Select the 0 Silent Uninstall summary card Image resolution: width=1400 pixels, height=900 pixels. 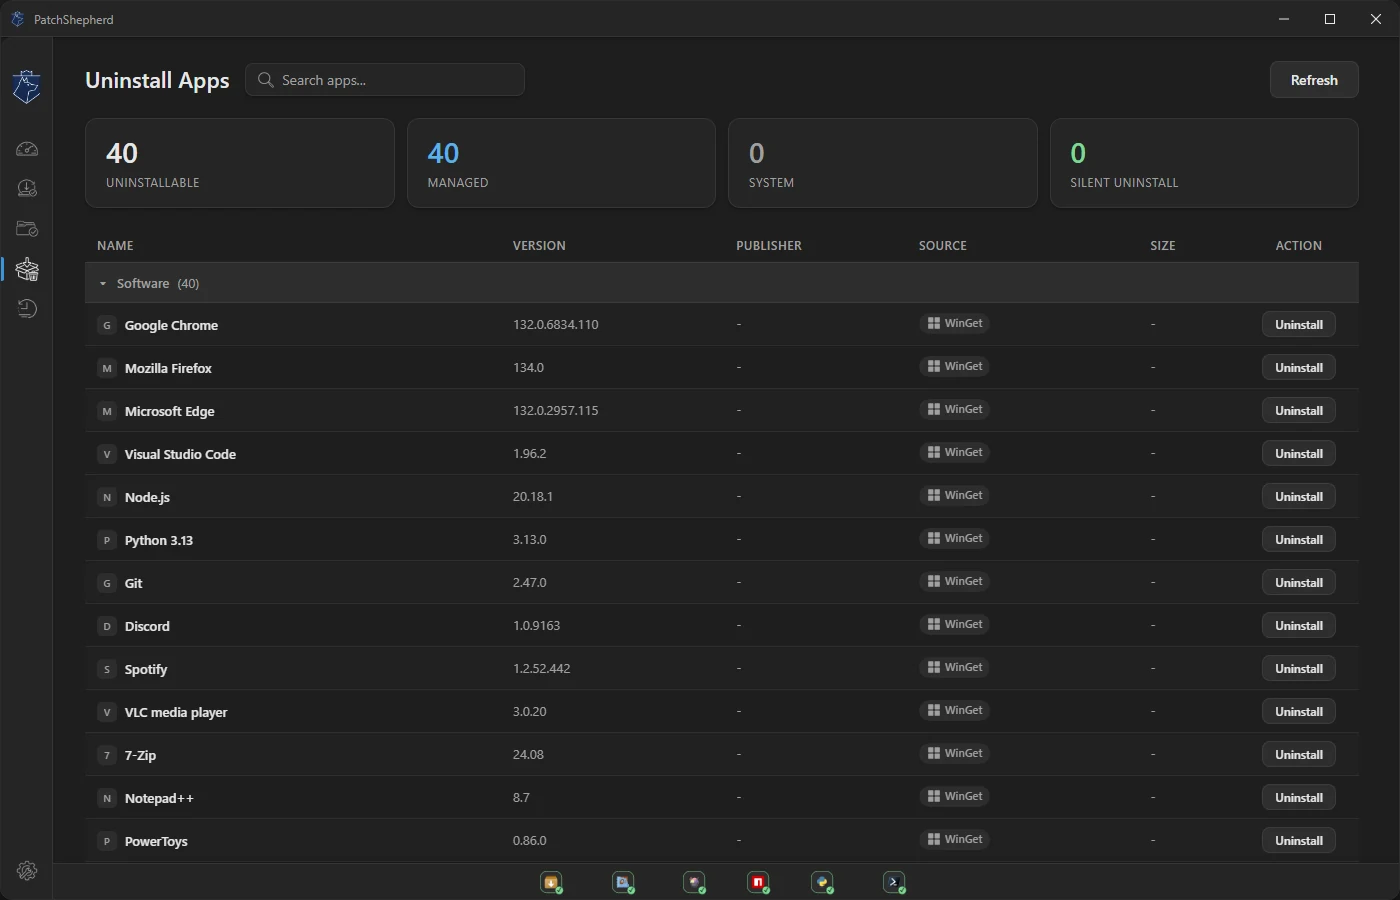[x=1204, y=163]
